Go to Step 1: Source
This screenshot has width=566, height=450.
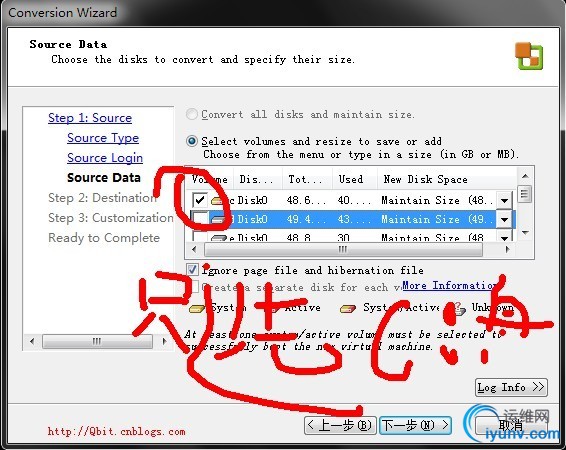tap(90, 118)
